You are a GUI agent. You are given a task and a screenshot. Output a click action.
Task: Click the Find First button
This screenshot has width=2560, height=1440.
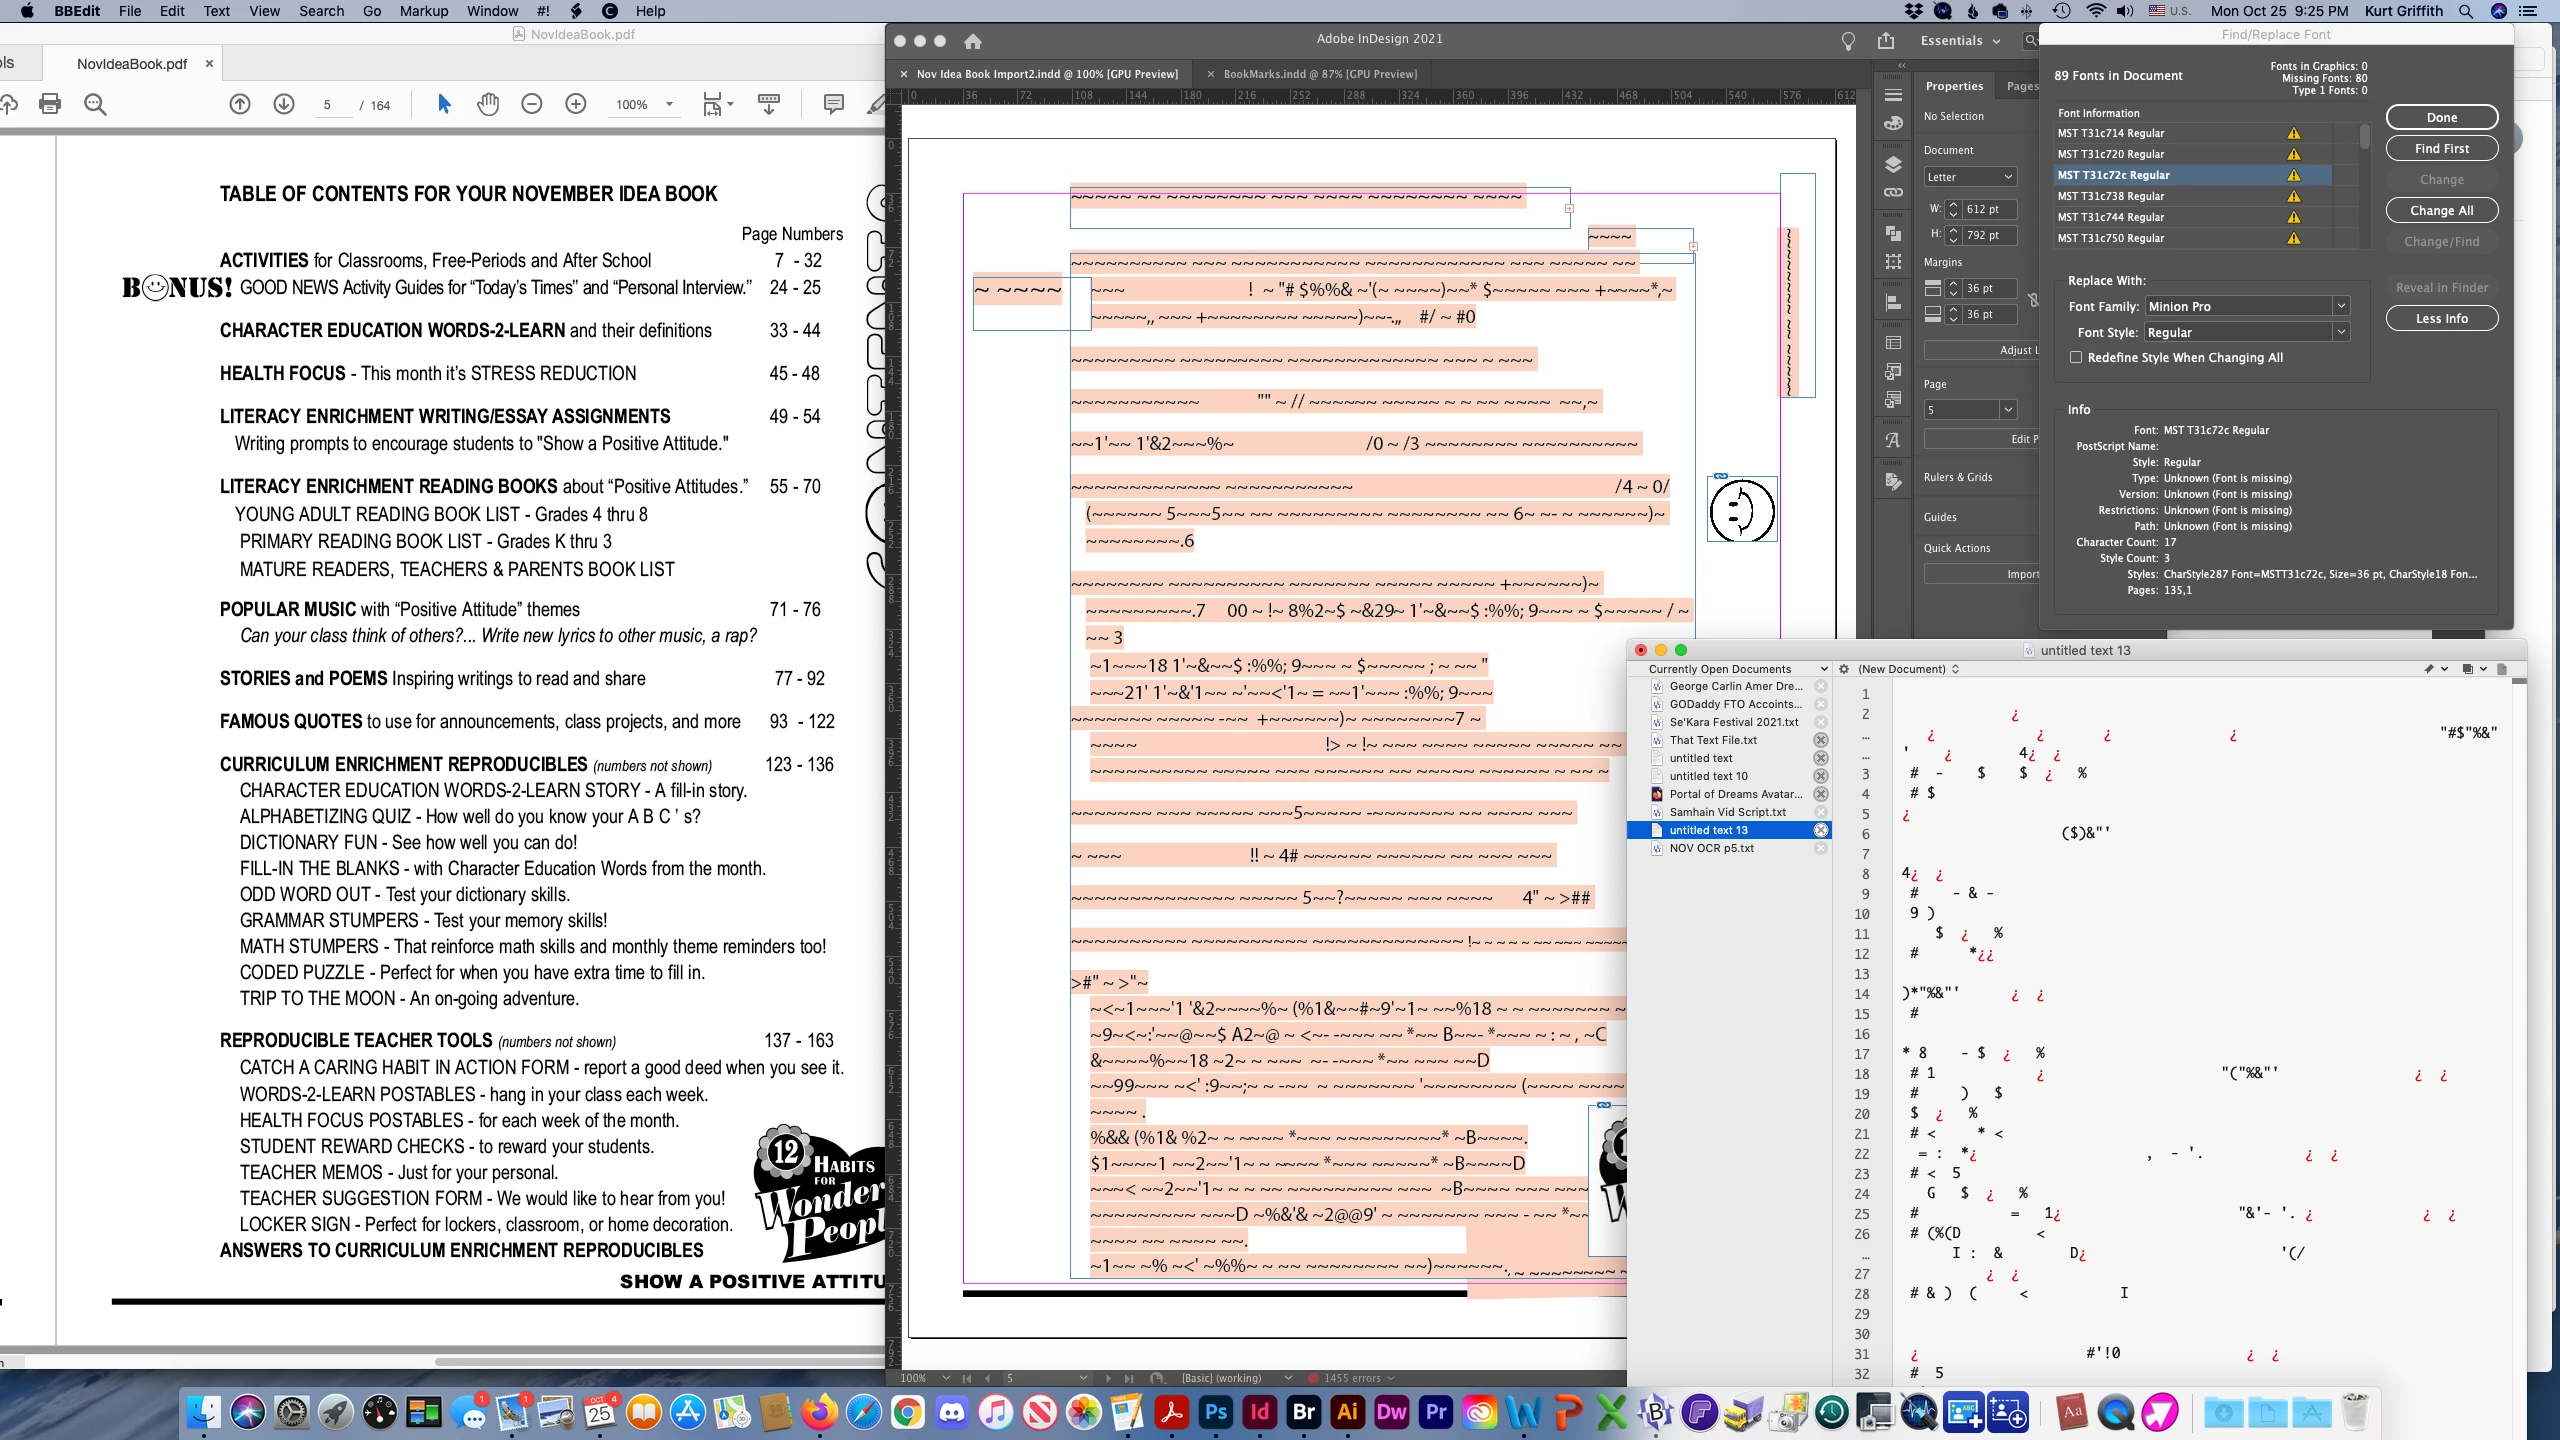[x=2441, y=149]
